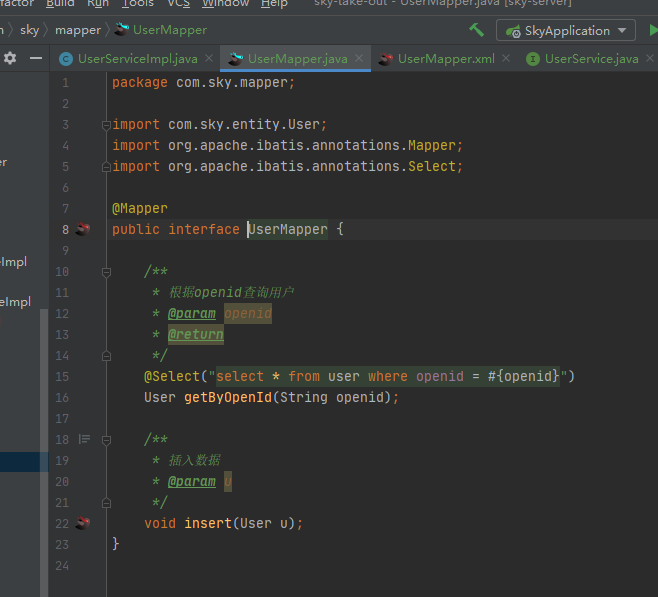Switch to UserServiceImpl.java tab
The width and height of the screenshot is (658, 597).
click(x=138, y=59)
